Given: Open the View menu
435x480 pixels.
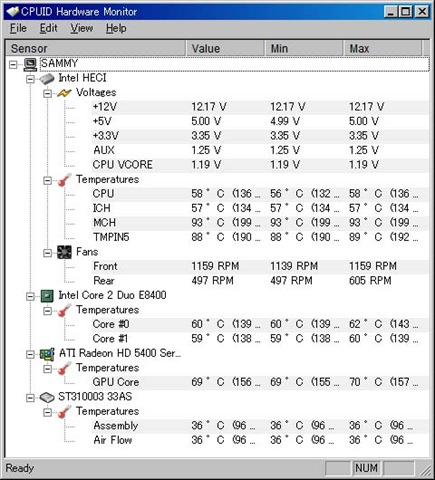Looking at the screenshot, I should click(x=81, y=28).
